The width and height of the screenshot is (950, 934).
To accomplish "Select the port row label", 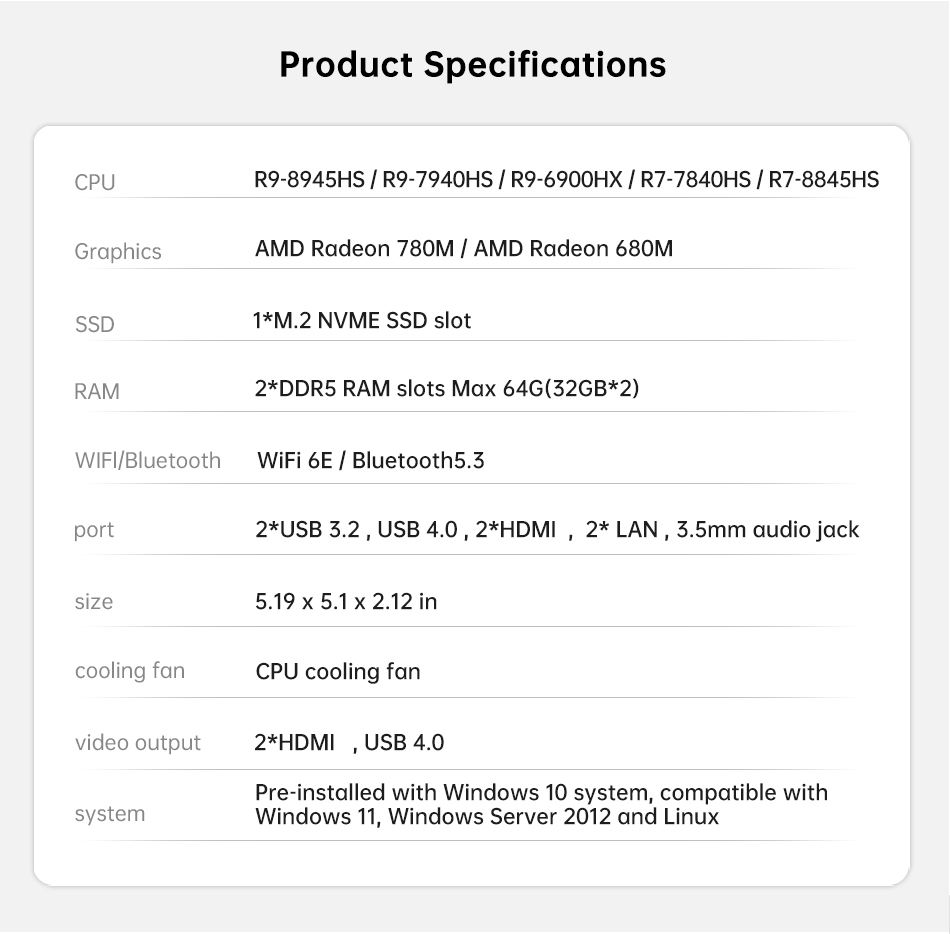I will [x=93, y=531].
